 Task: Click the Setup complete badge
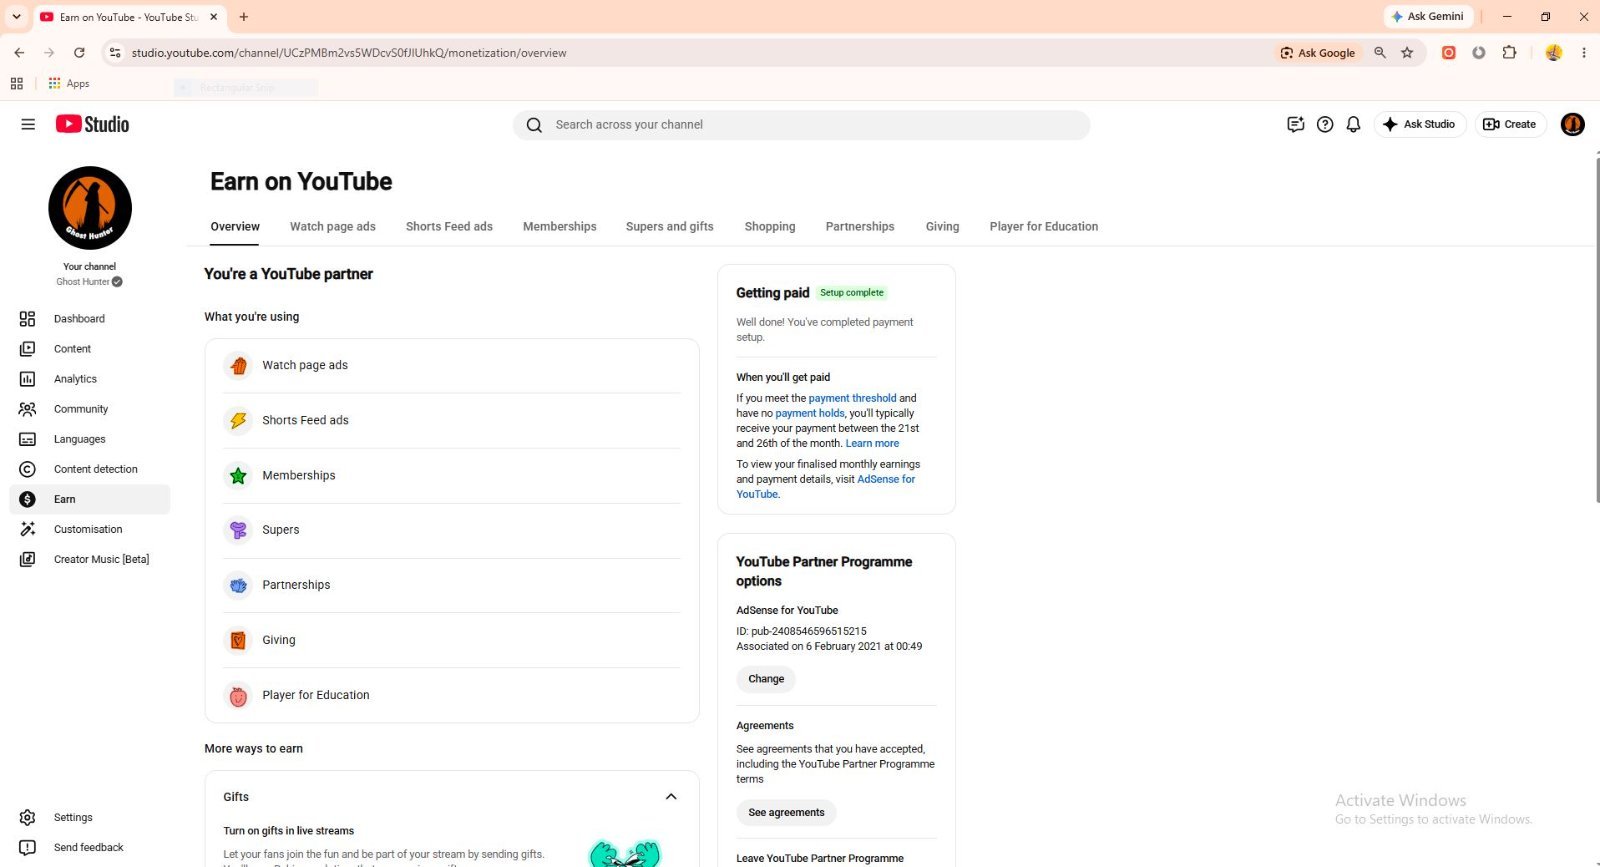click(852, 293)
